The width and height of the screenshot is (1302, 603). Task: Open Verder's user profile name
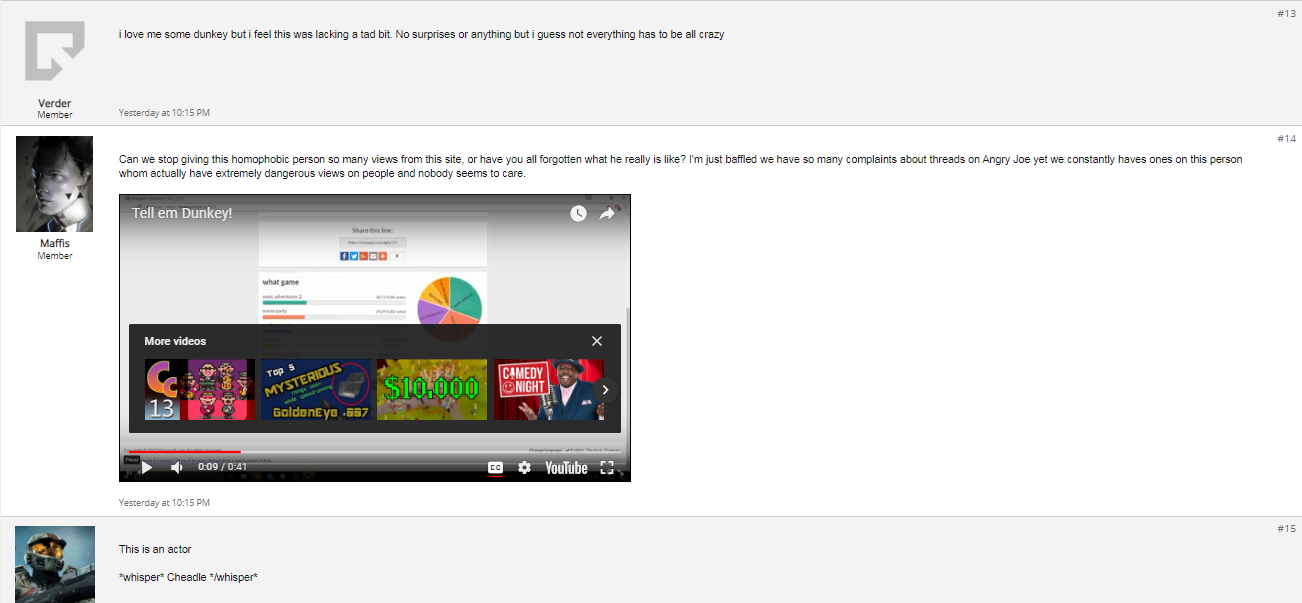click(55, 103)
